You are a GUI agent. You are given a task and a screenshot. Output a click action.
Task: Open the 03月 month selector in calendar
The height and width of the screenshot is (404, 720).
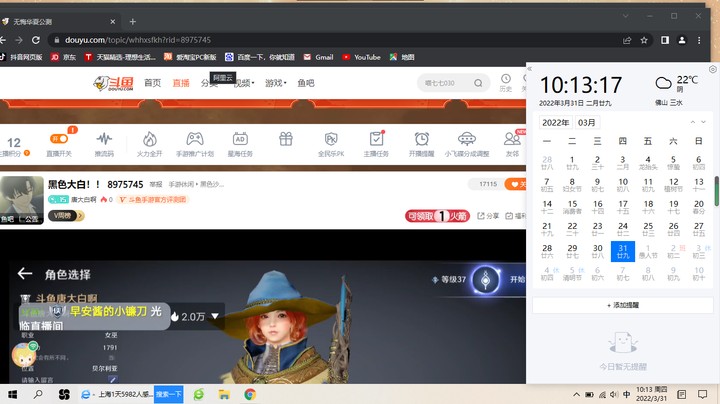(x=586, y=123)
